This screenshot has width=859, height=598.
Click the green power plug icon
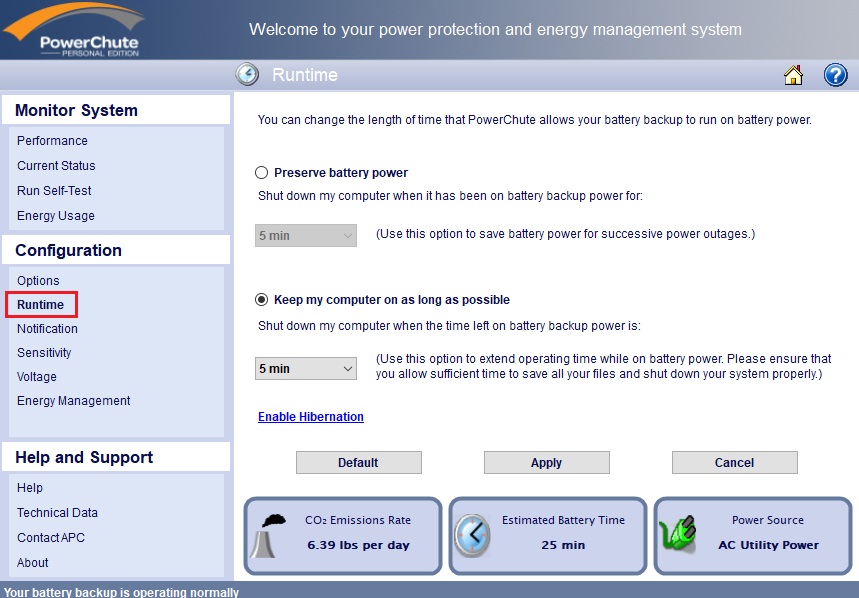(x=678, y=533)
